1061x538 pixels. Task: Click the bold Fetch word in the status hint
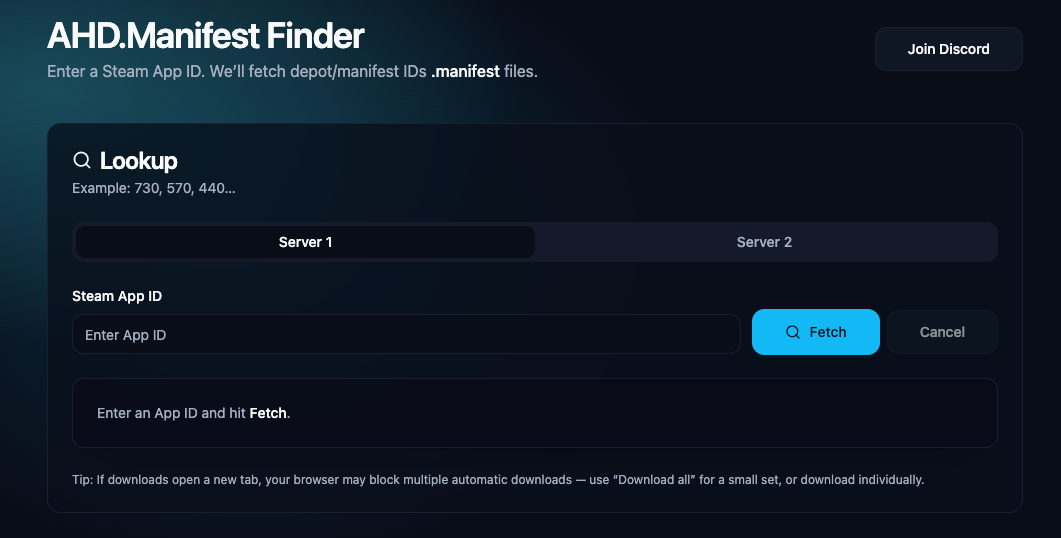[x=267, y=413]
